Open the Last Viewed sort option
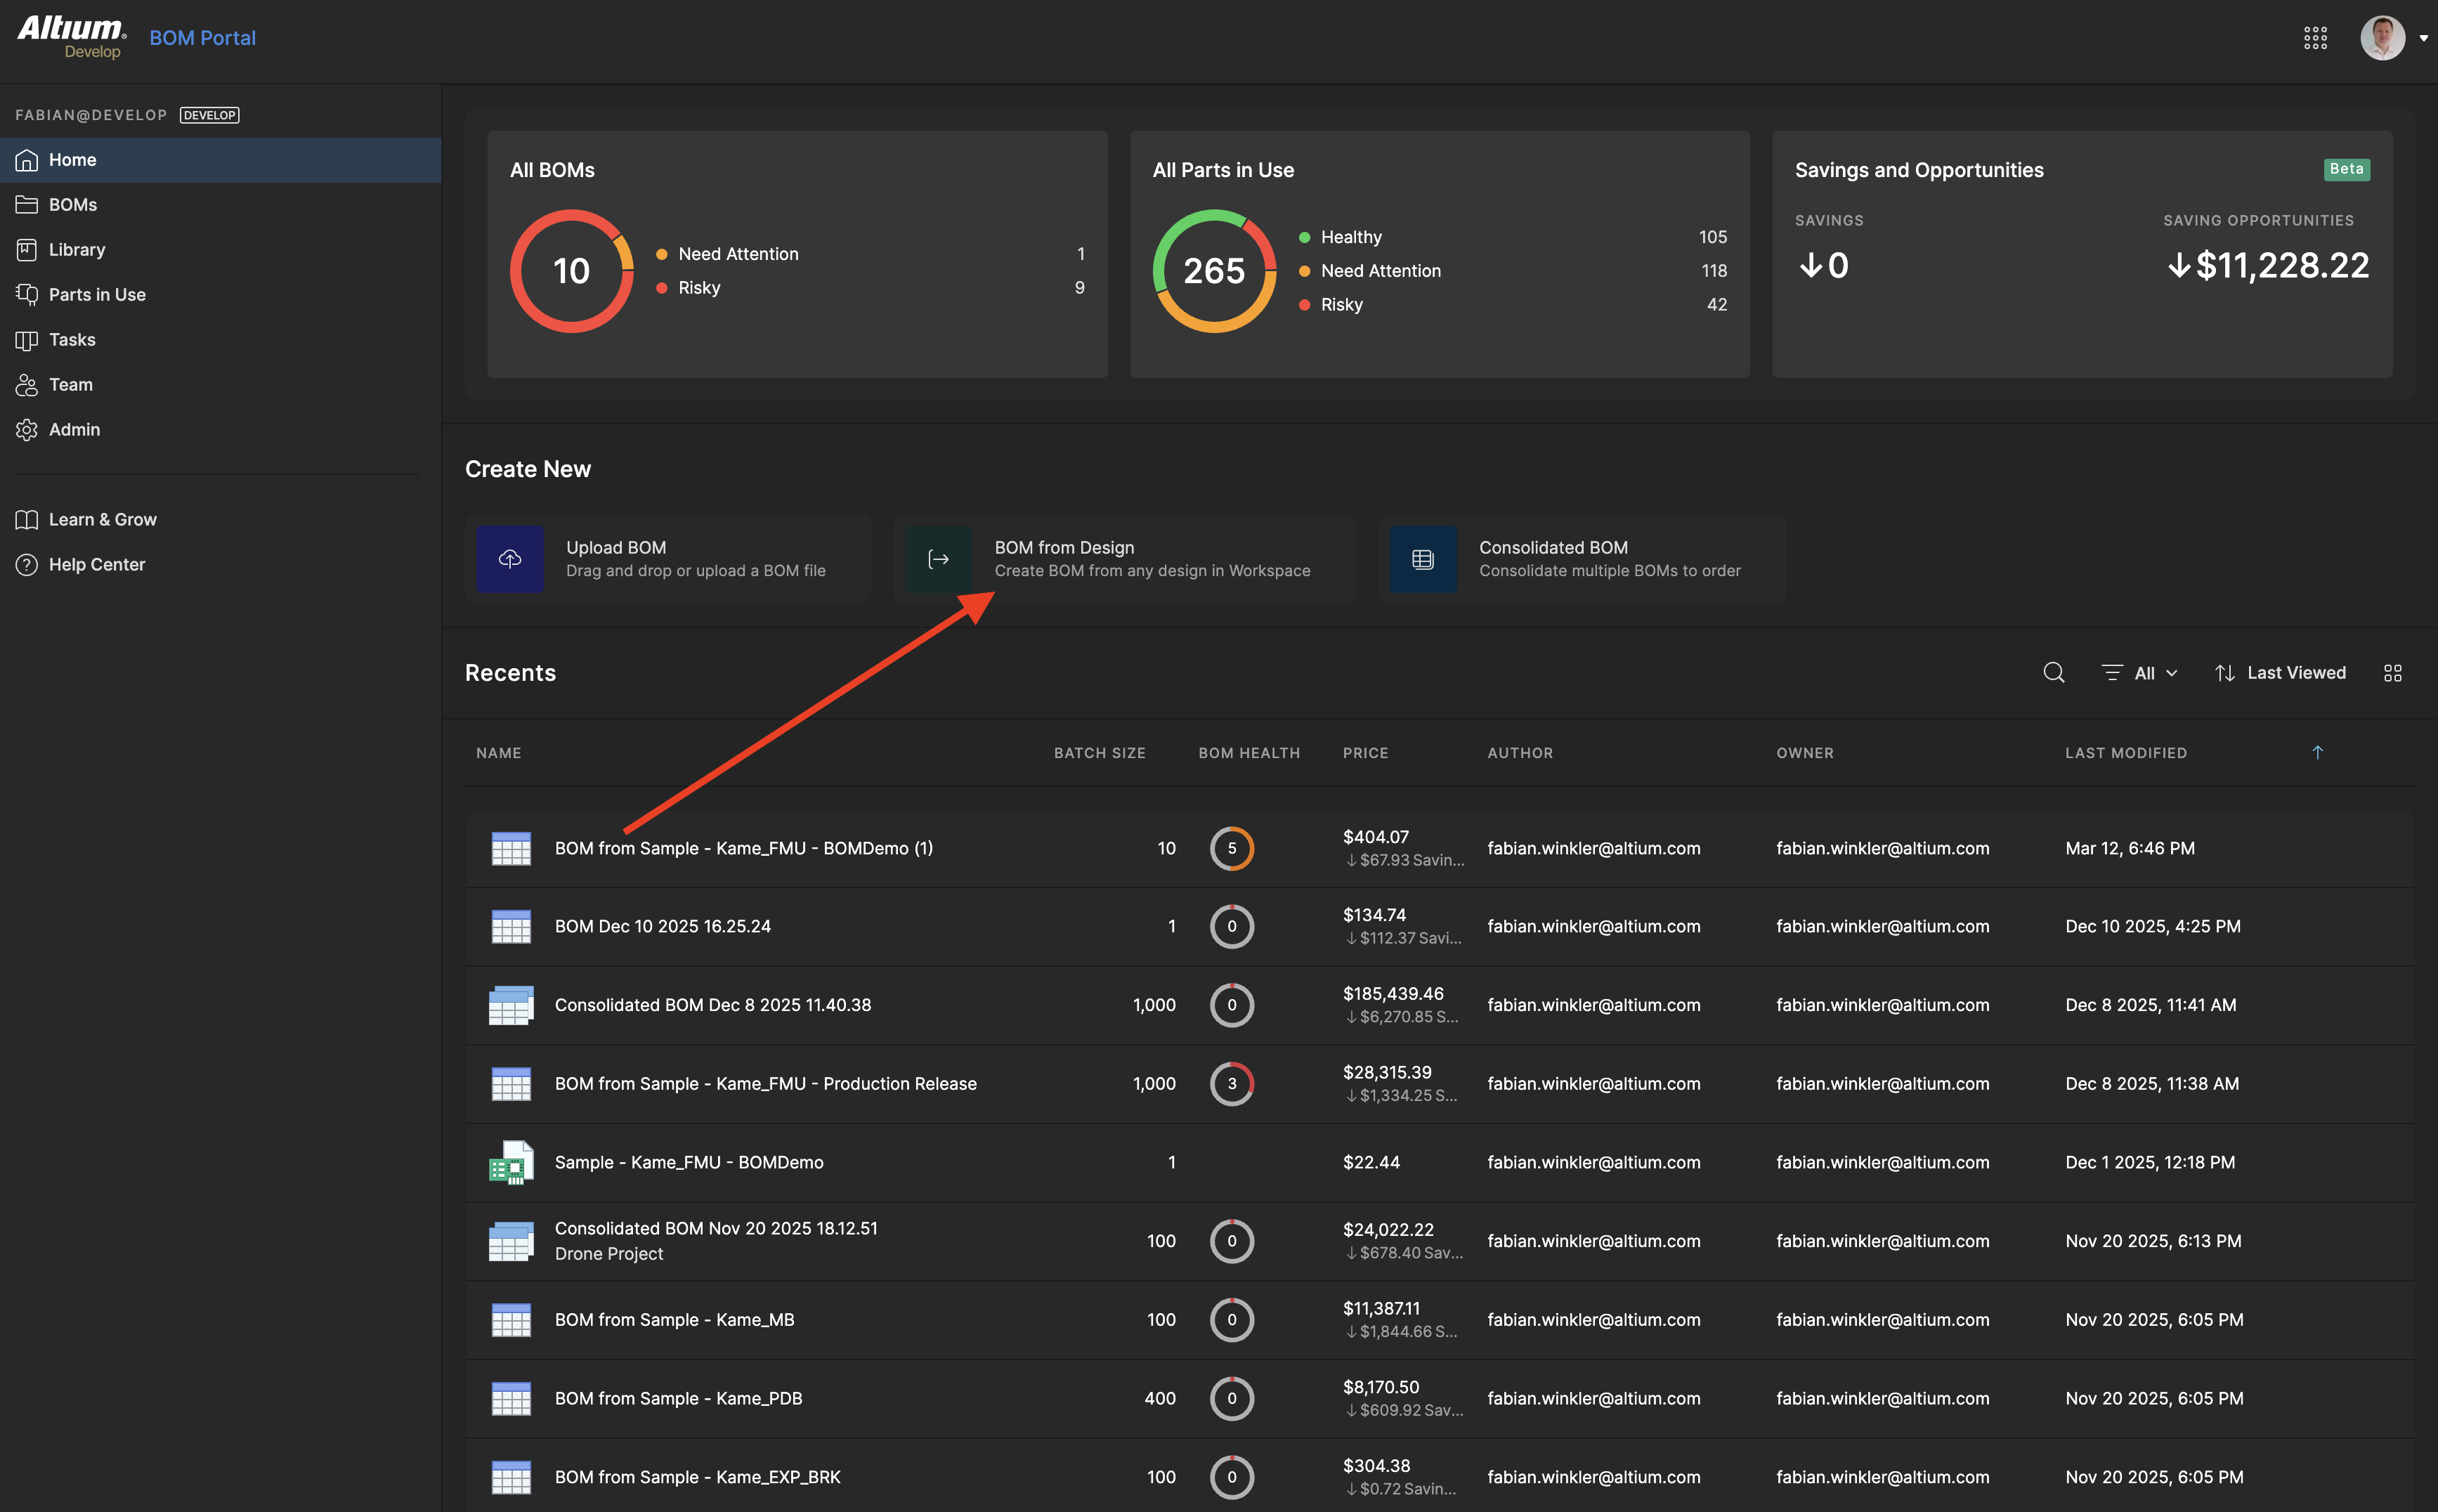This screenshot has height=1512, width=2438. coord(2280,673)
